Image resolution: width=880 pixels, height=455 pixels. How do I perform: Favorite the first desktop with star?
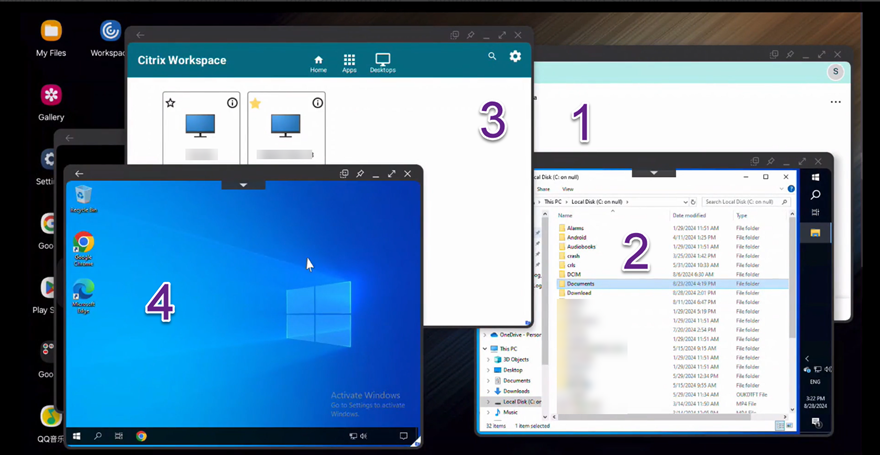click(x=171, y=103)
